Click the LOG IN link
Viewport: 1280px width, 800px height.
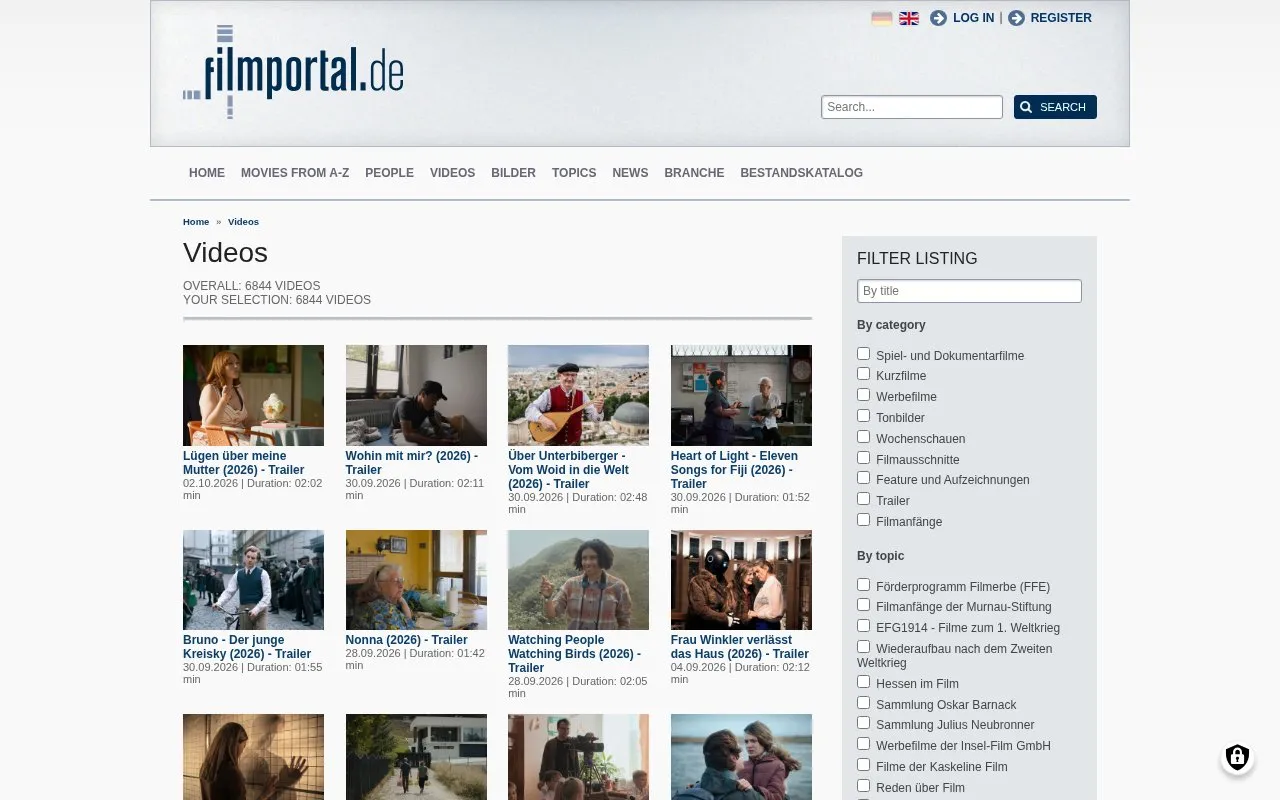click(x=973, y=18)
